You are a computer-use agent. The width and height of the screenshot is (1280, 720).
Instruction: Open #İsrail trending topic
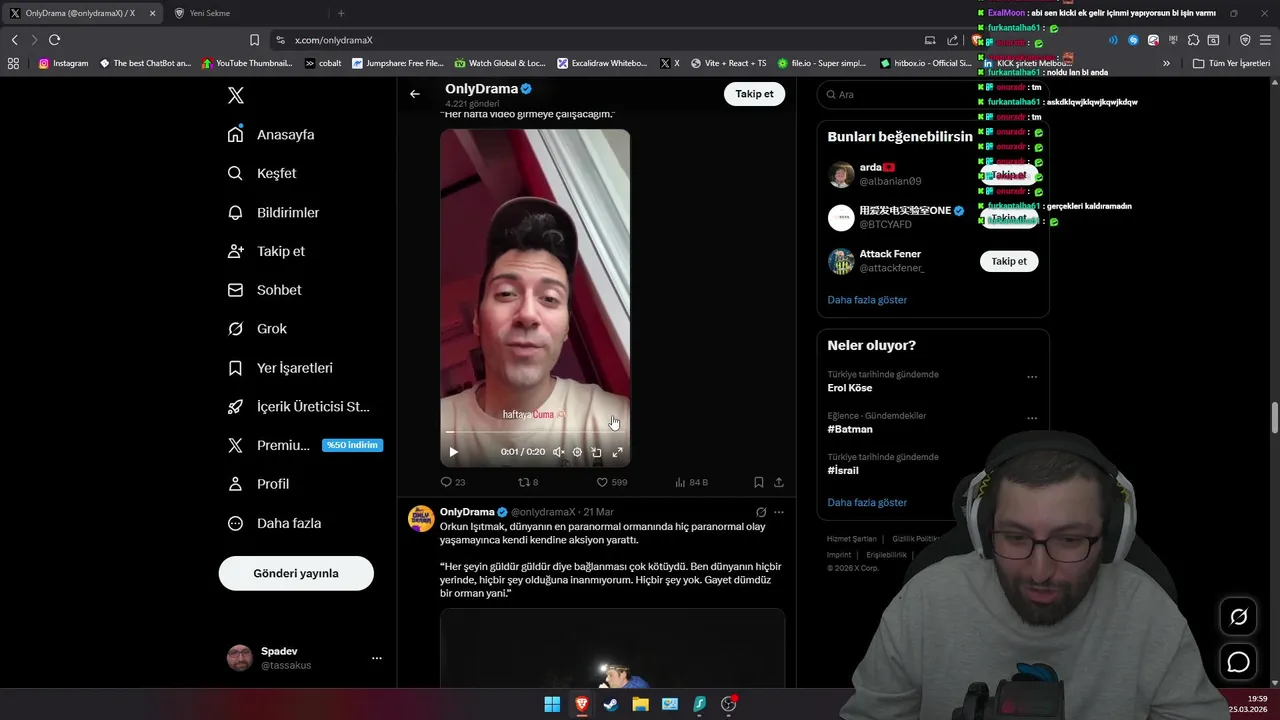click(843, 470)
